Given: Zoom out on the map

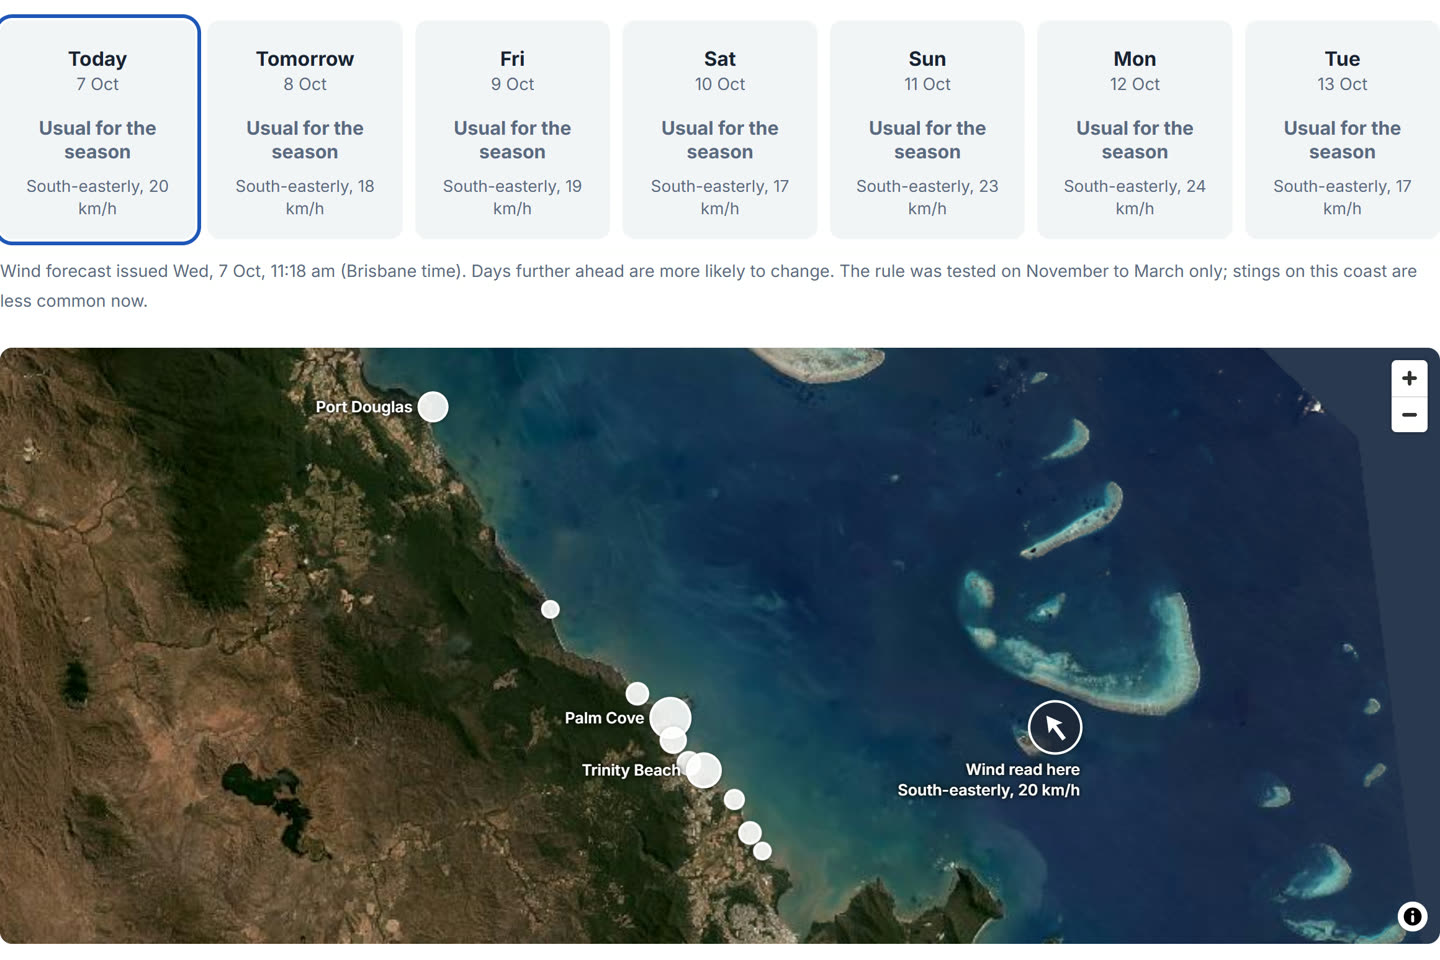Looking at the screenshot, I should 1409,415.
